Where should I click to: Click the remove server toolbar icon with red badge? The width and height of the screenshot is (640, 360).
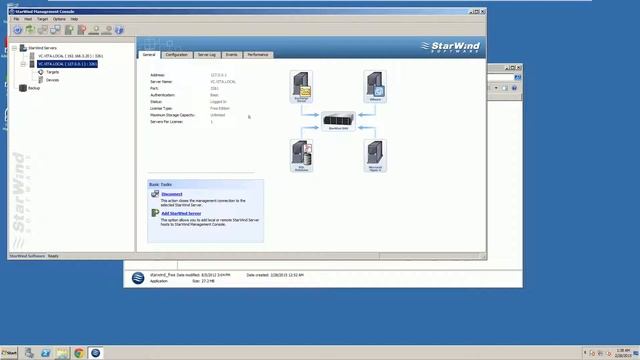point(81,30)
